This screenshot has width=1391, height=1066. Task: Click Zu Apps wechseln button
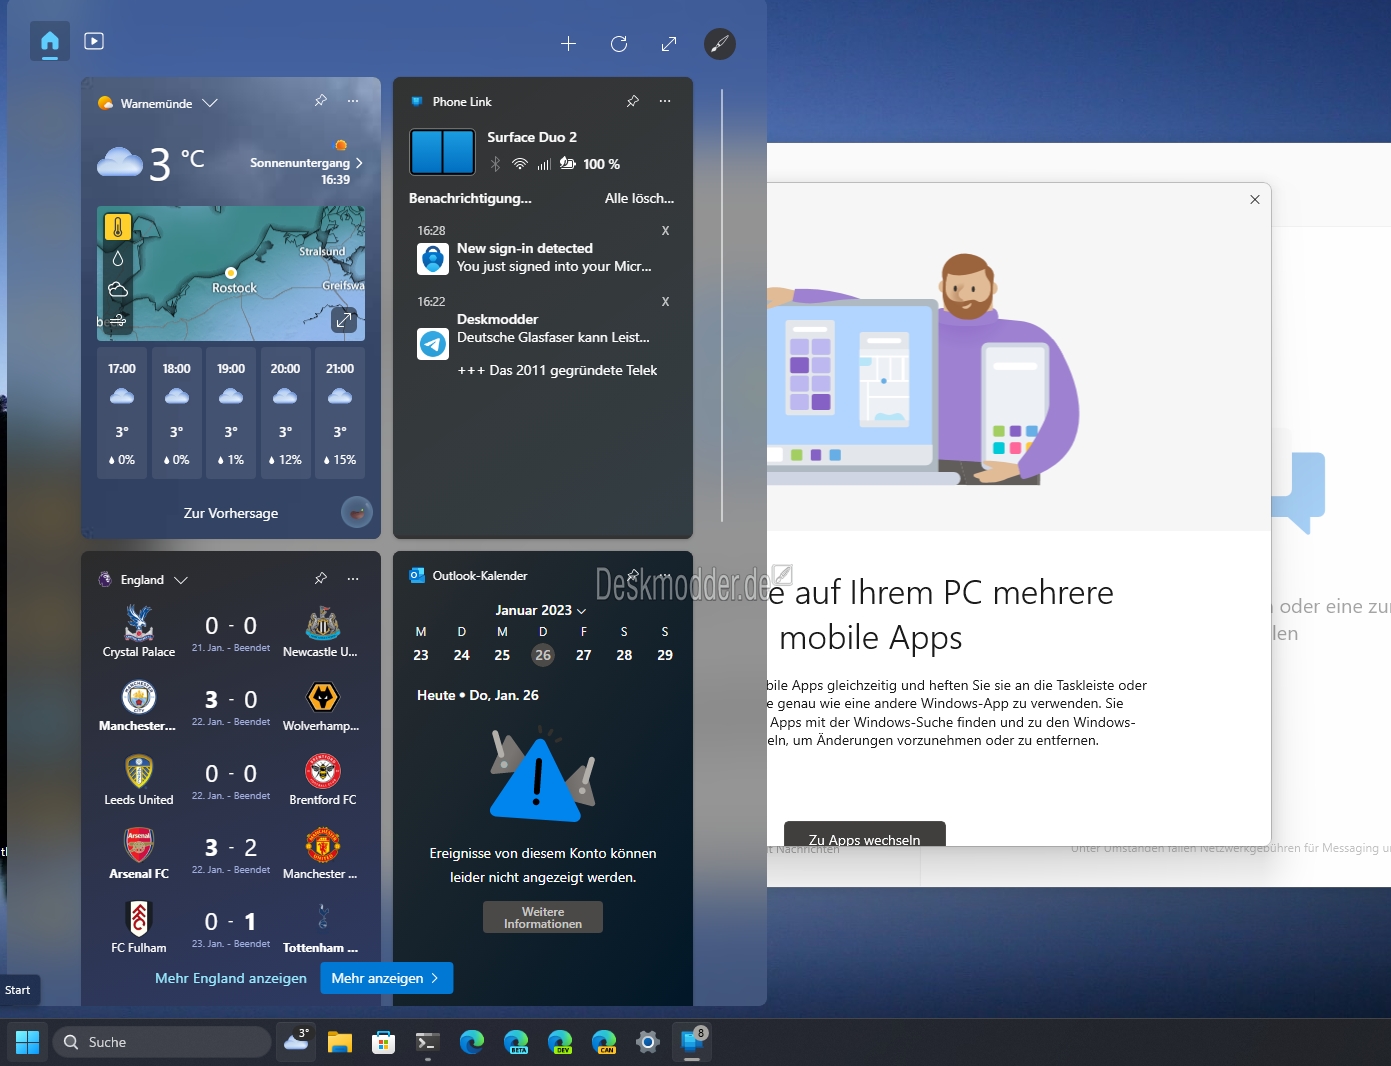[x=864, y=835]
